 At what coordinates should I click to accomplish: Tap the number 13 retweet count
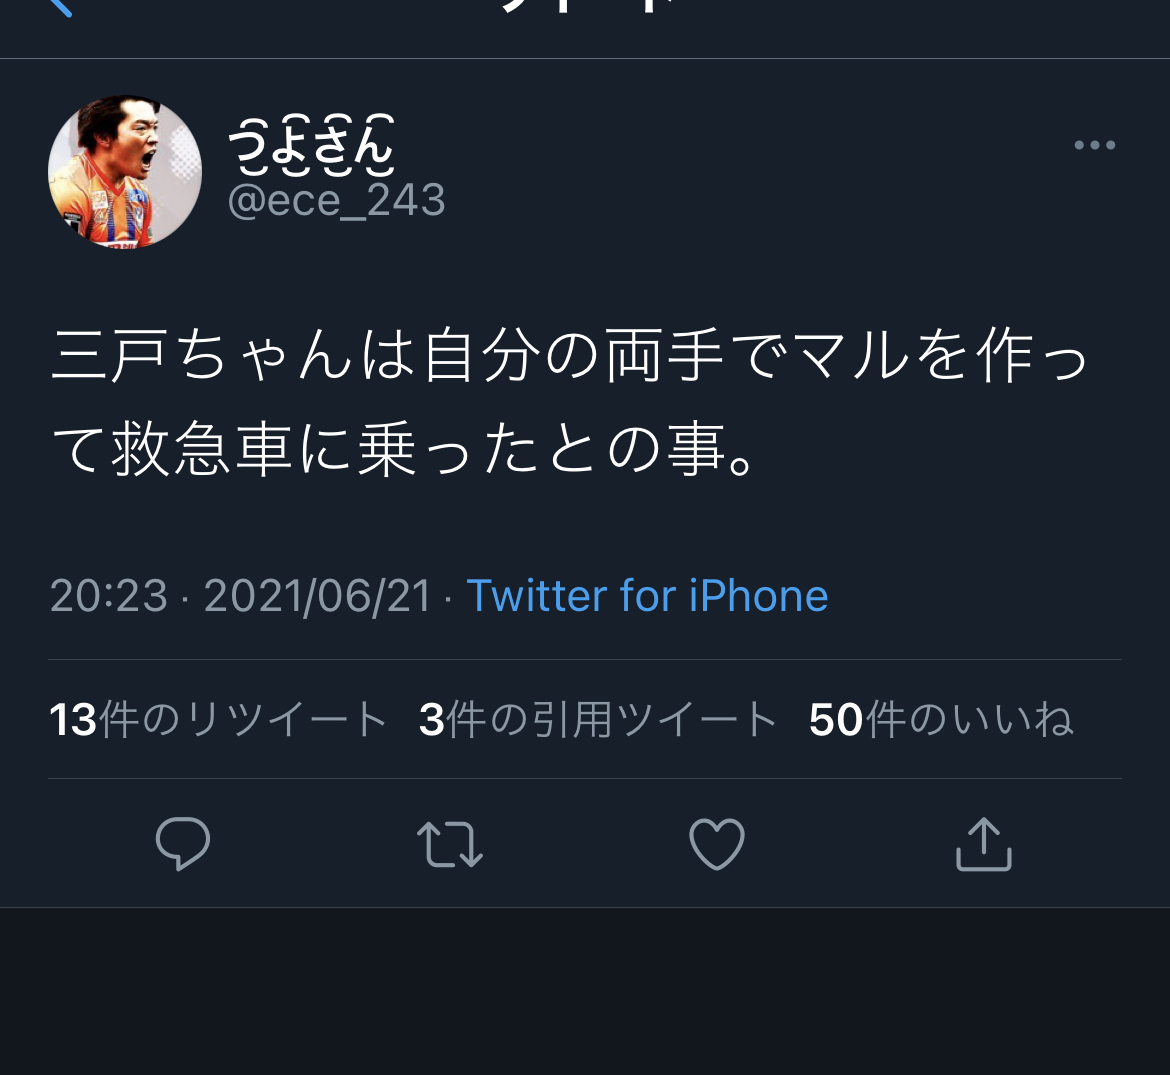click(73, 721)
